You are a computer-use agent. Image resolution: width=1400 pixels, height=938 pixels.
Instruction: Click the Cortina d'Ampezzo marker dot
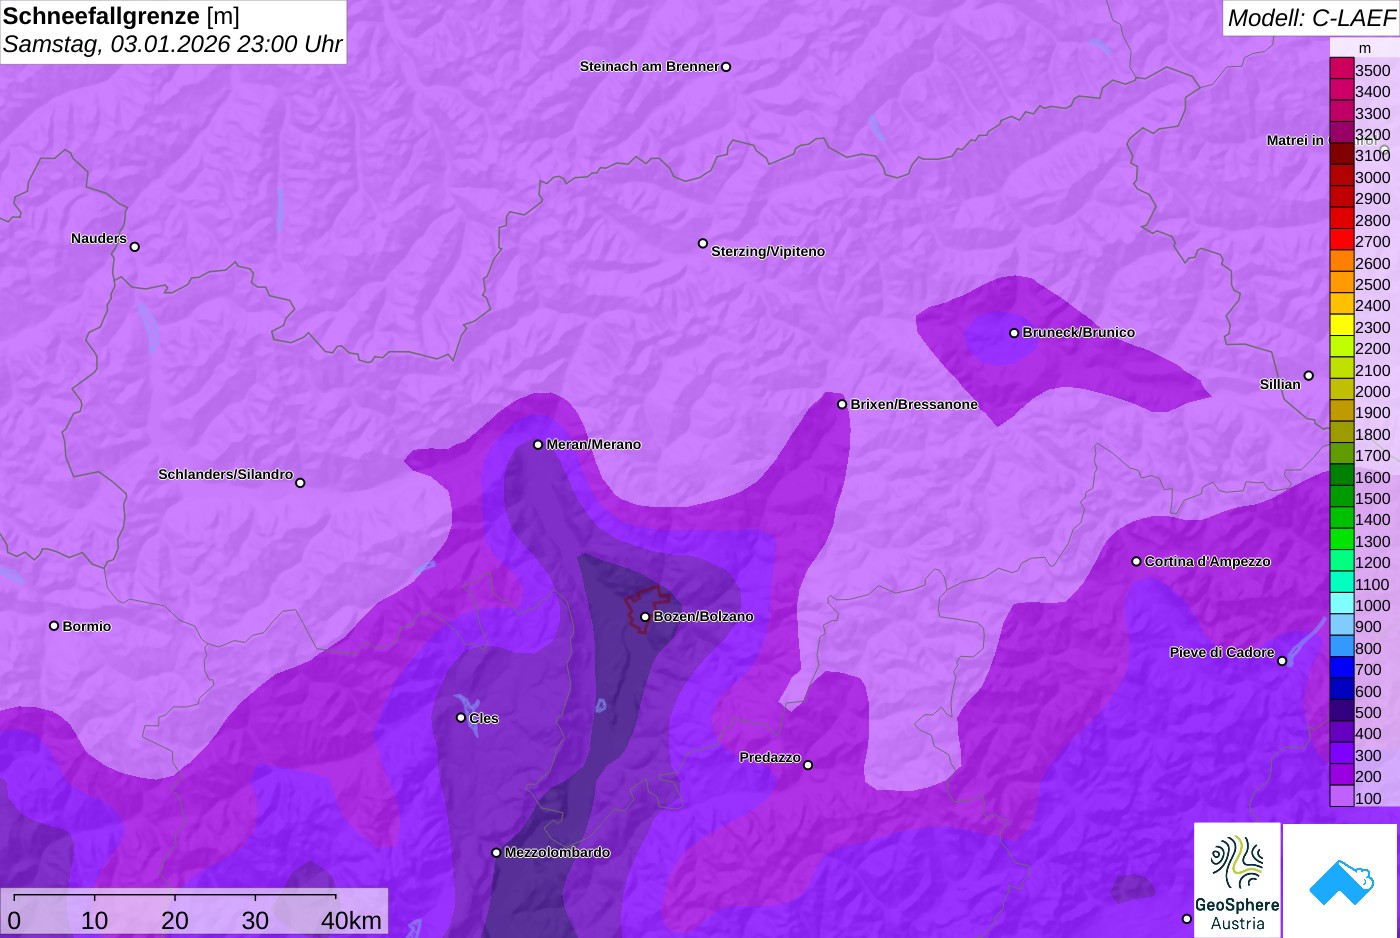pos(1136,561)
